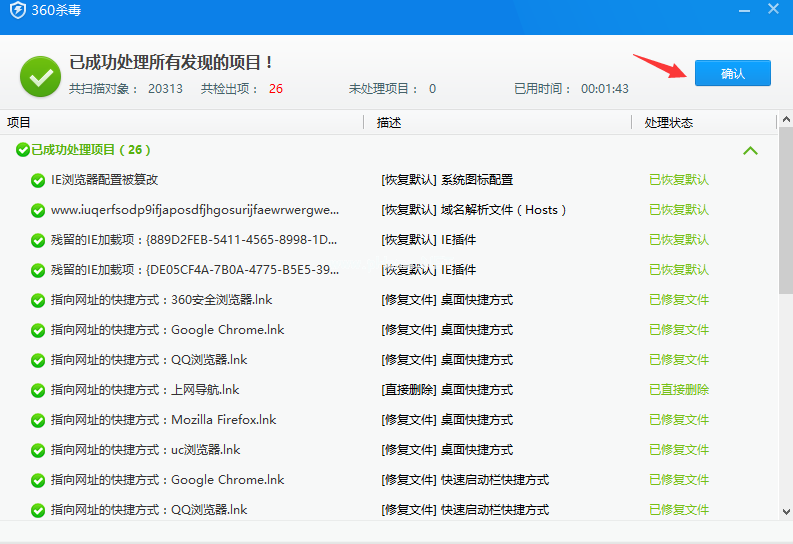Click 已恢复默认 status of the Hosts entry
Screen dimensions: 793x544
point(678,210)
